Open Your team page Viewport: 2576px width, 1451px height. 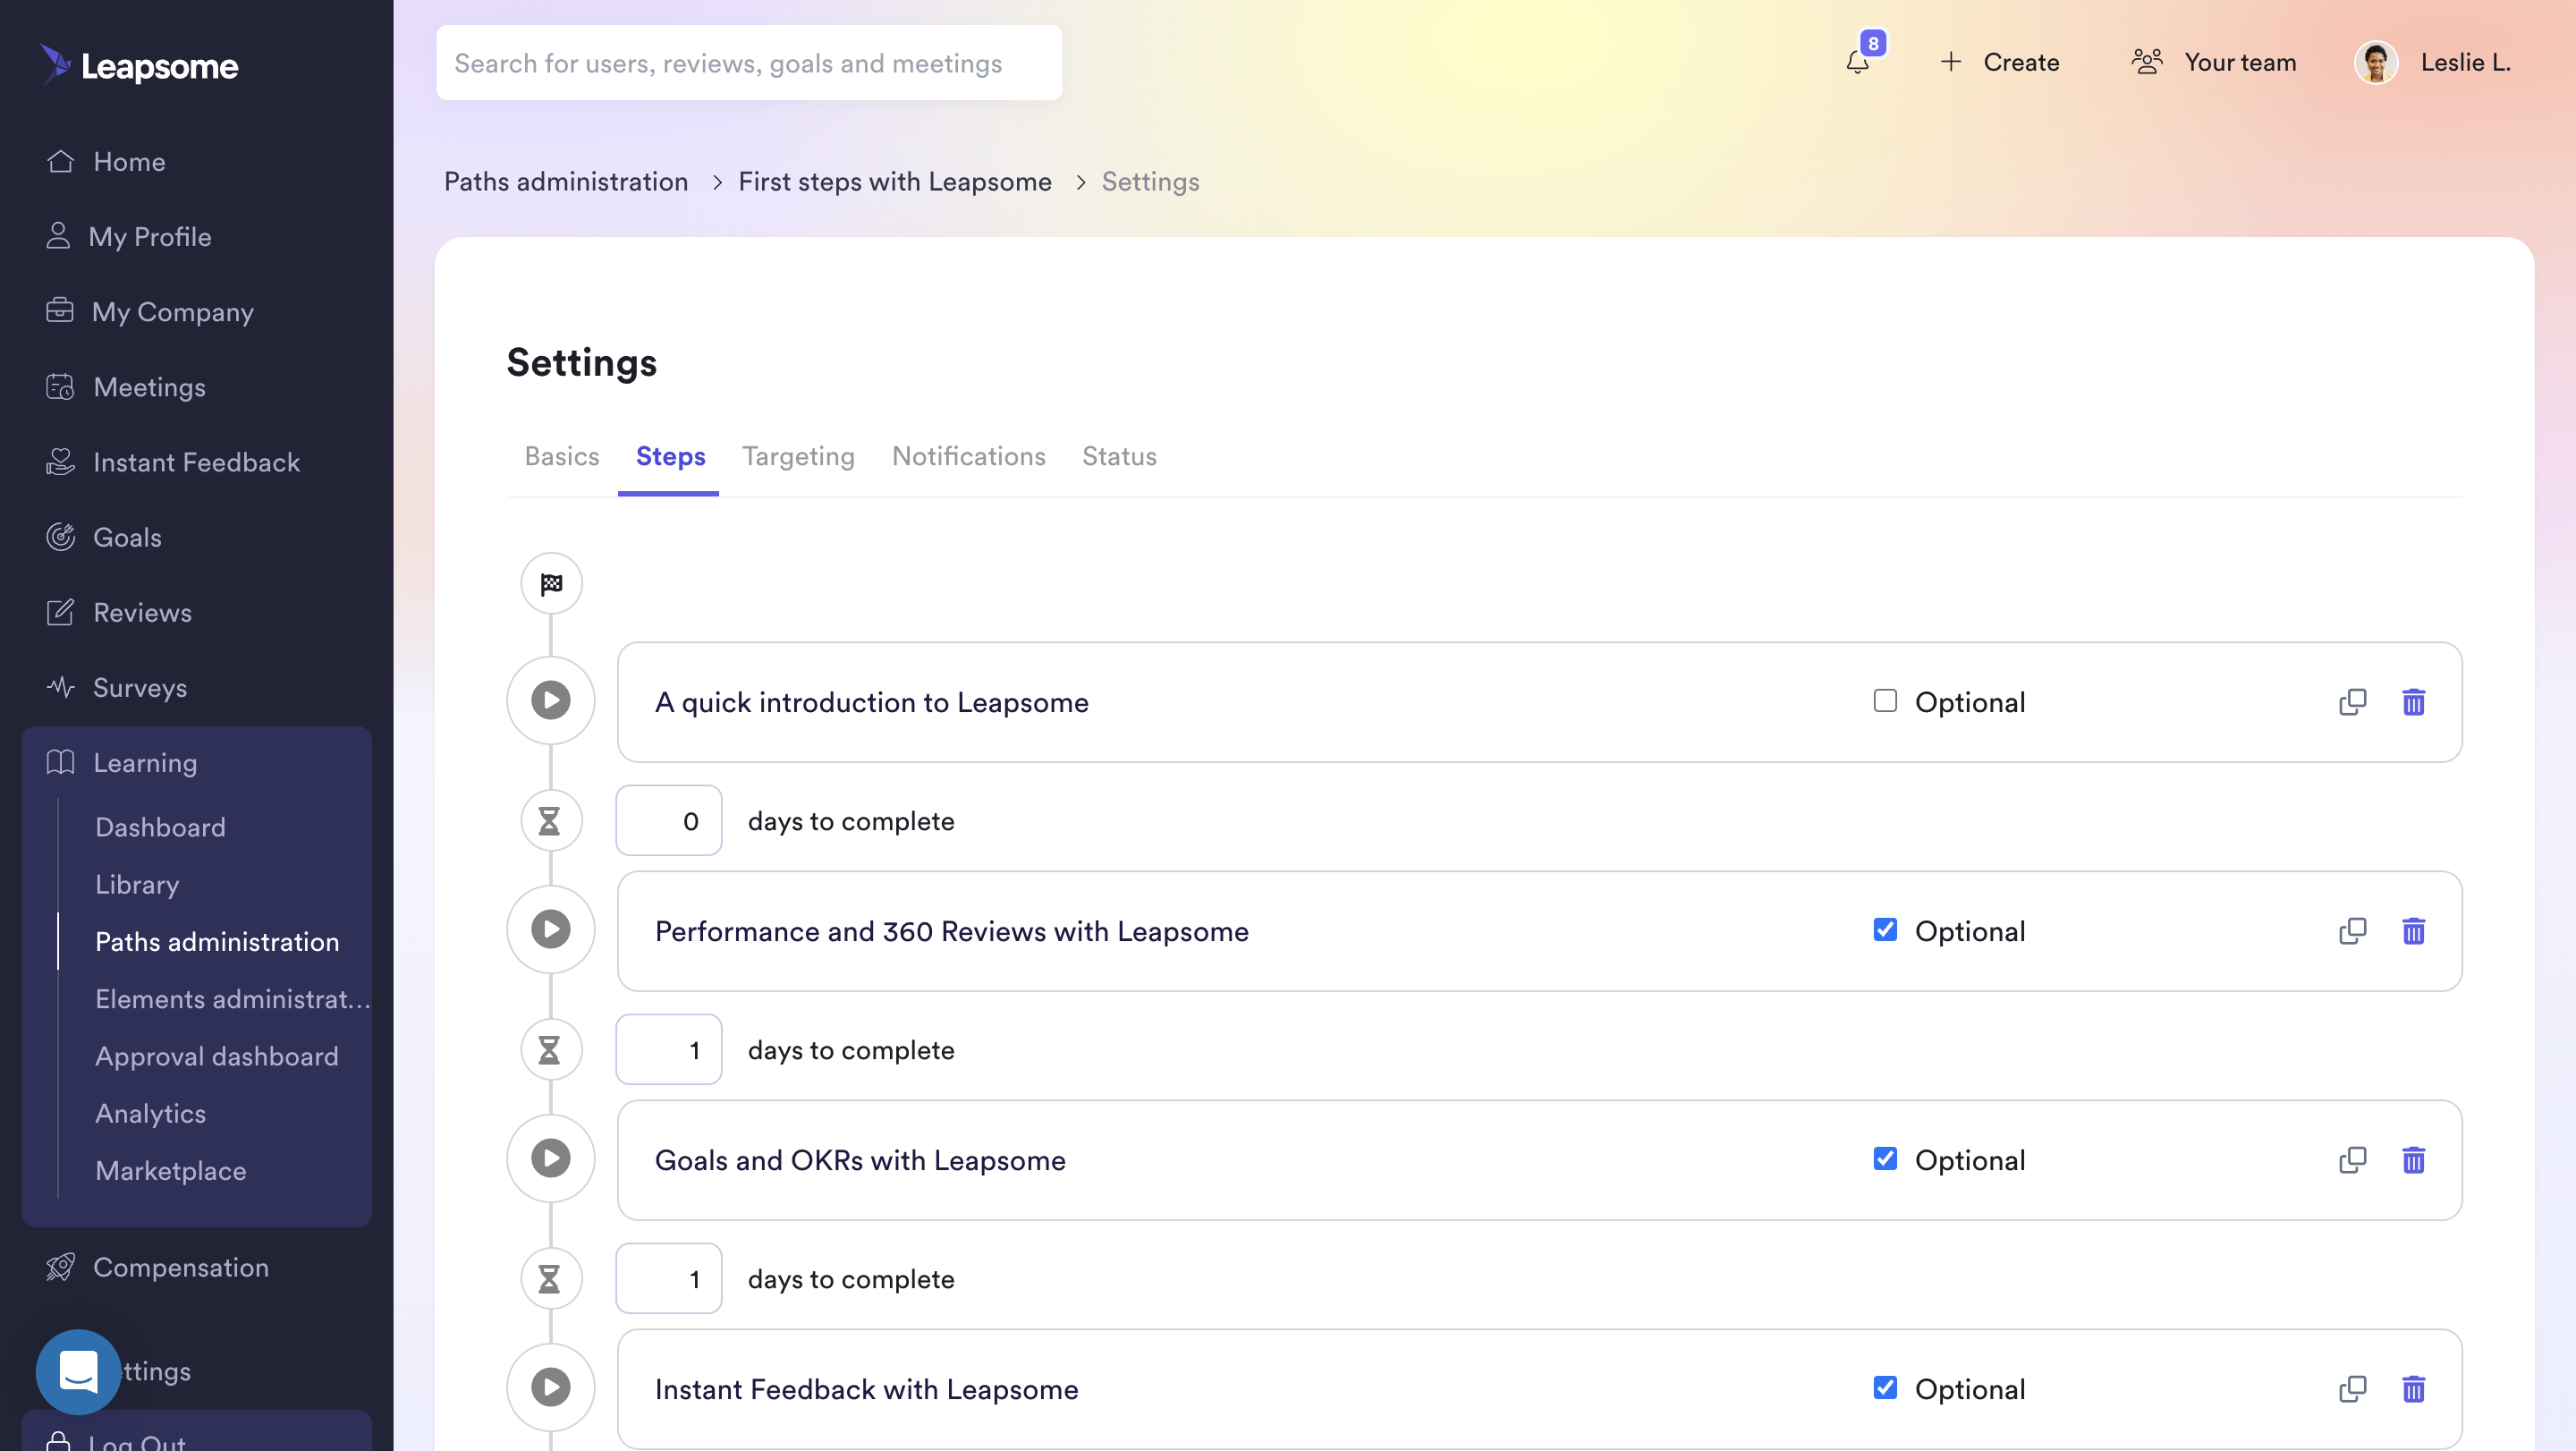point(2214,62)
